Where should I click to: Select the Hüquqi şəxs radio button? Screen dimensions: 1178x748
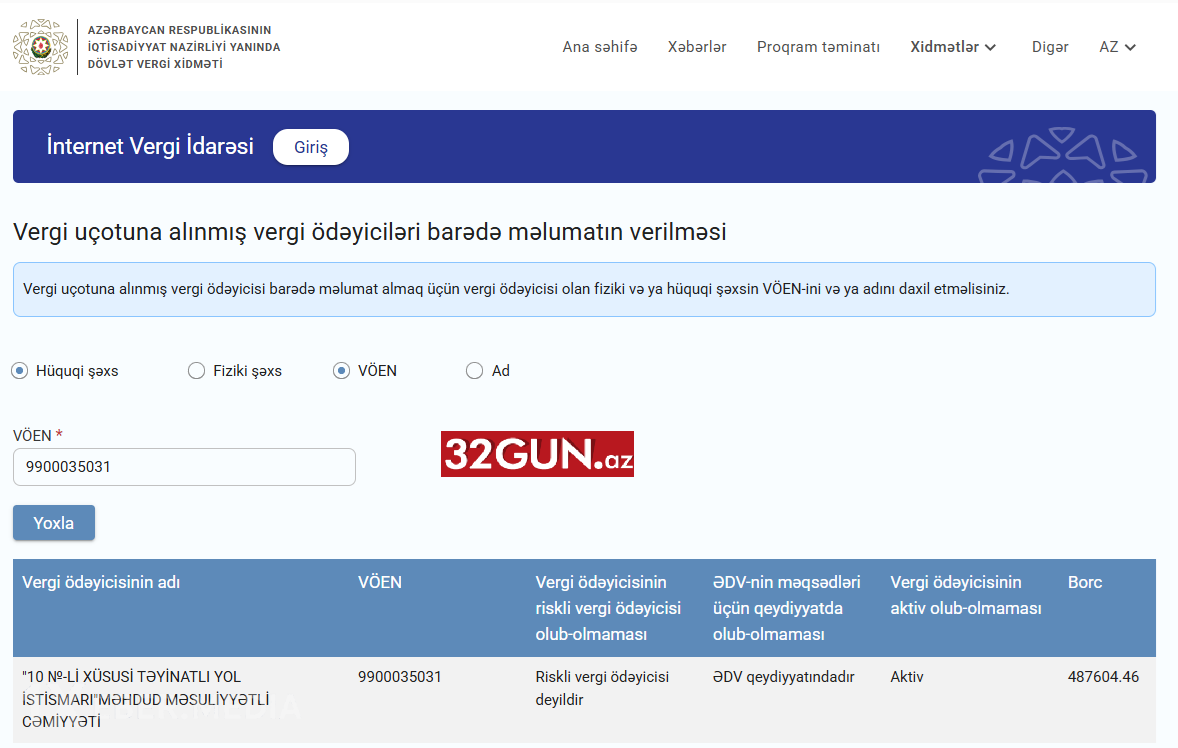(20, 371)
